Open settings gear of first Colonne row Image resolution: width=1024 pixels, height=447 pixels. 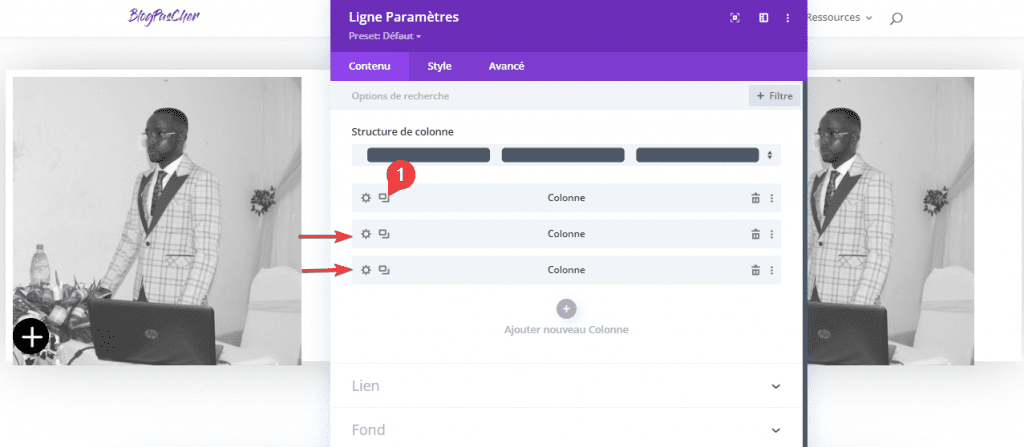click(x=366, y=198)
